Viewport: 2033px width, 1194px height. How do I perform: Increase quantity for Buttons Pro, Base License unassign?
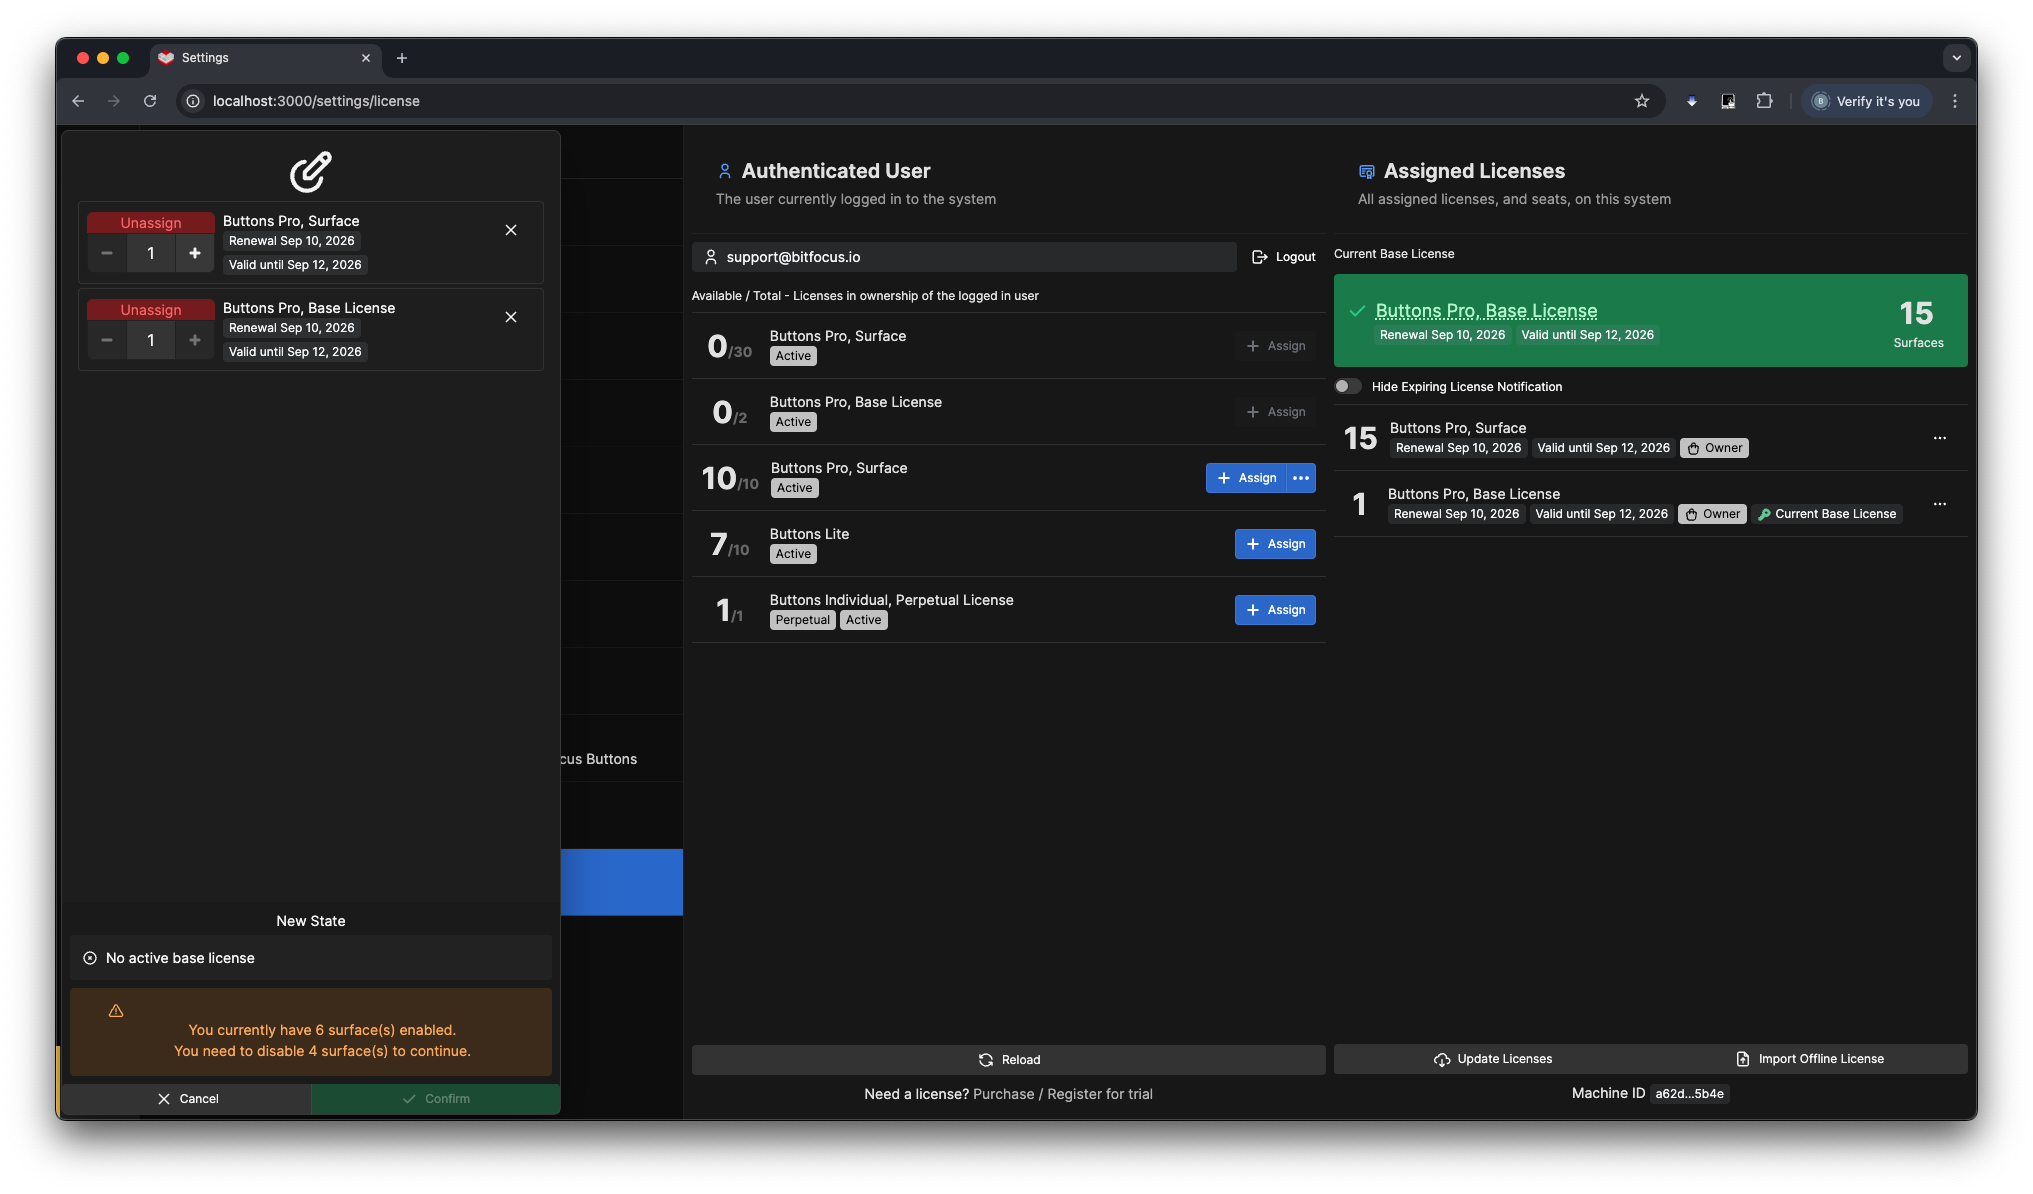(195, 340)
